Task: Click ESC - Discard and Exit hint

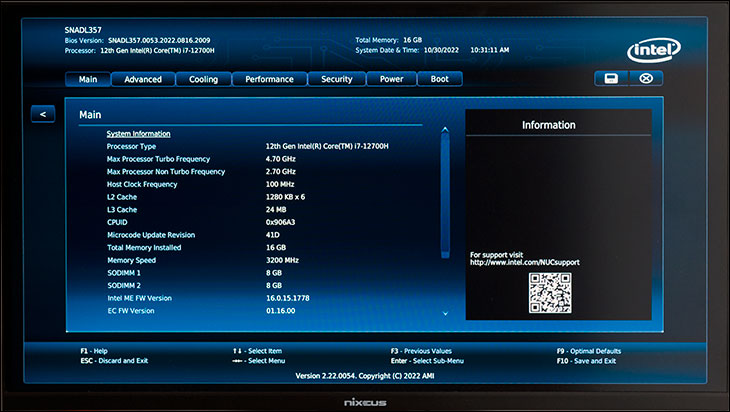Action: coord(114,361)
